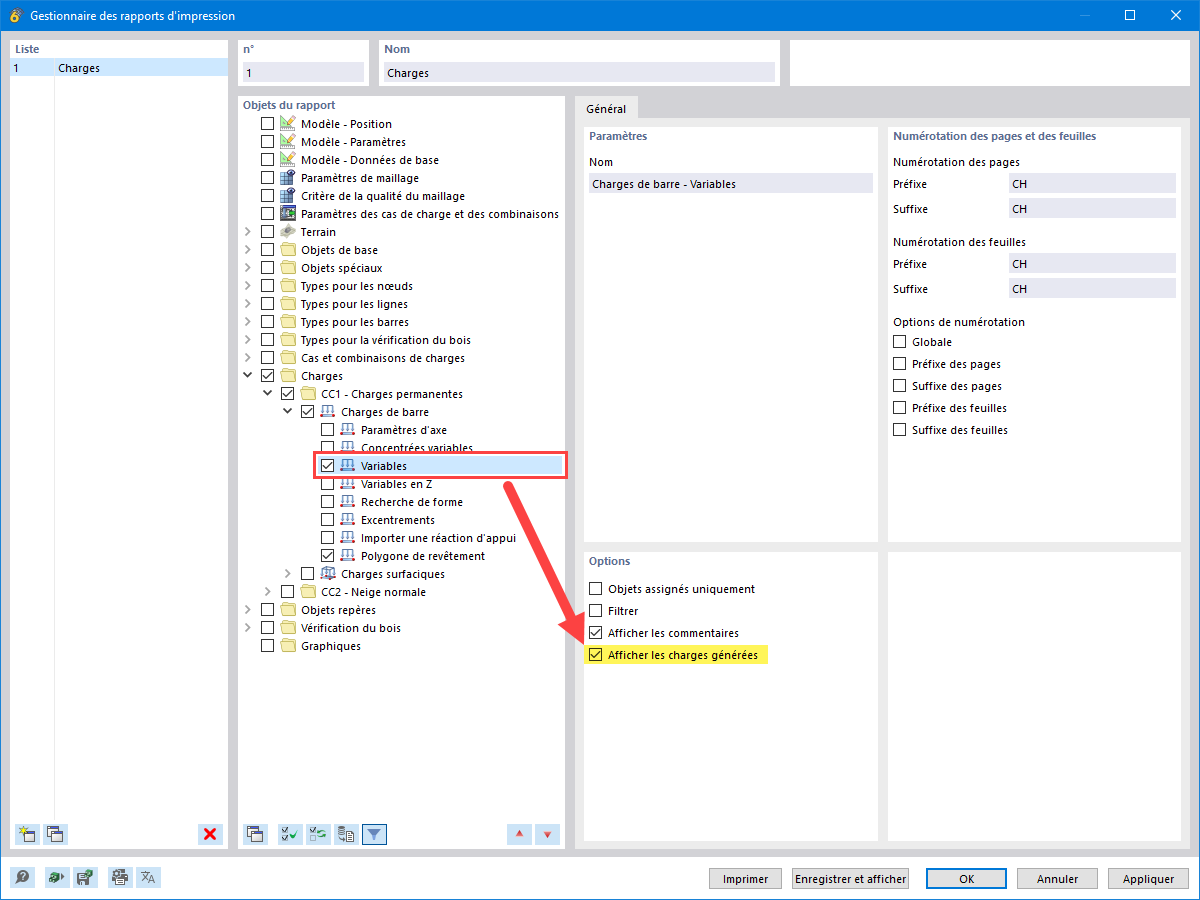This screenshot has width=1200, height=900.
Task: Select Concentrées variables tree row
Action: (x=416, y=448)
